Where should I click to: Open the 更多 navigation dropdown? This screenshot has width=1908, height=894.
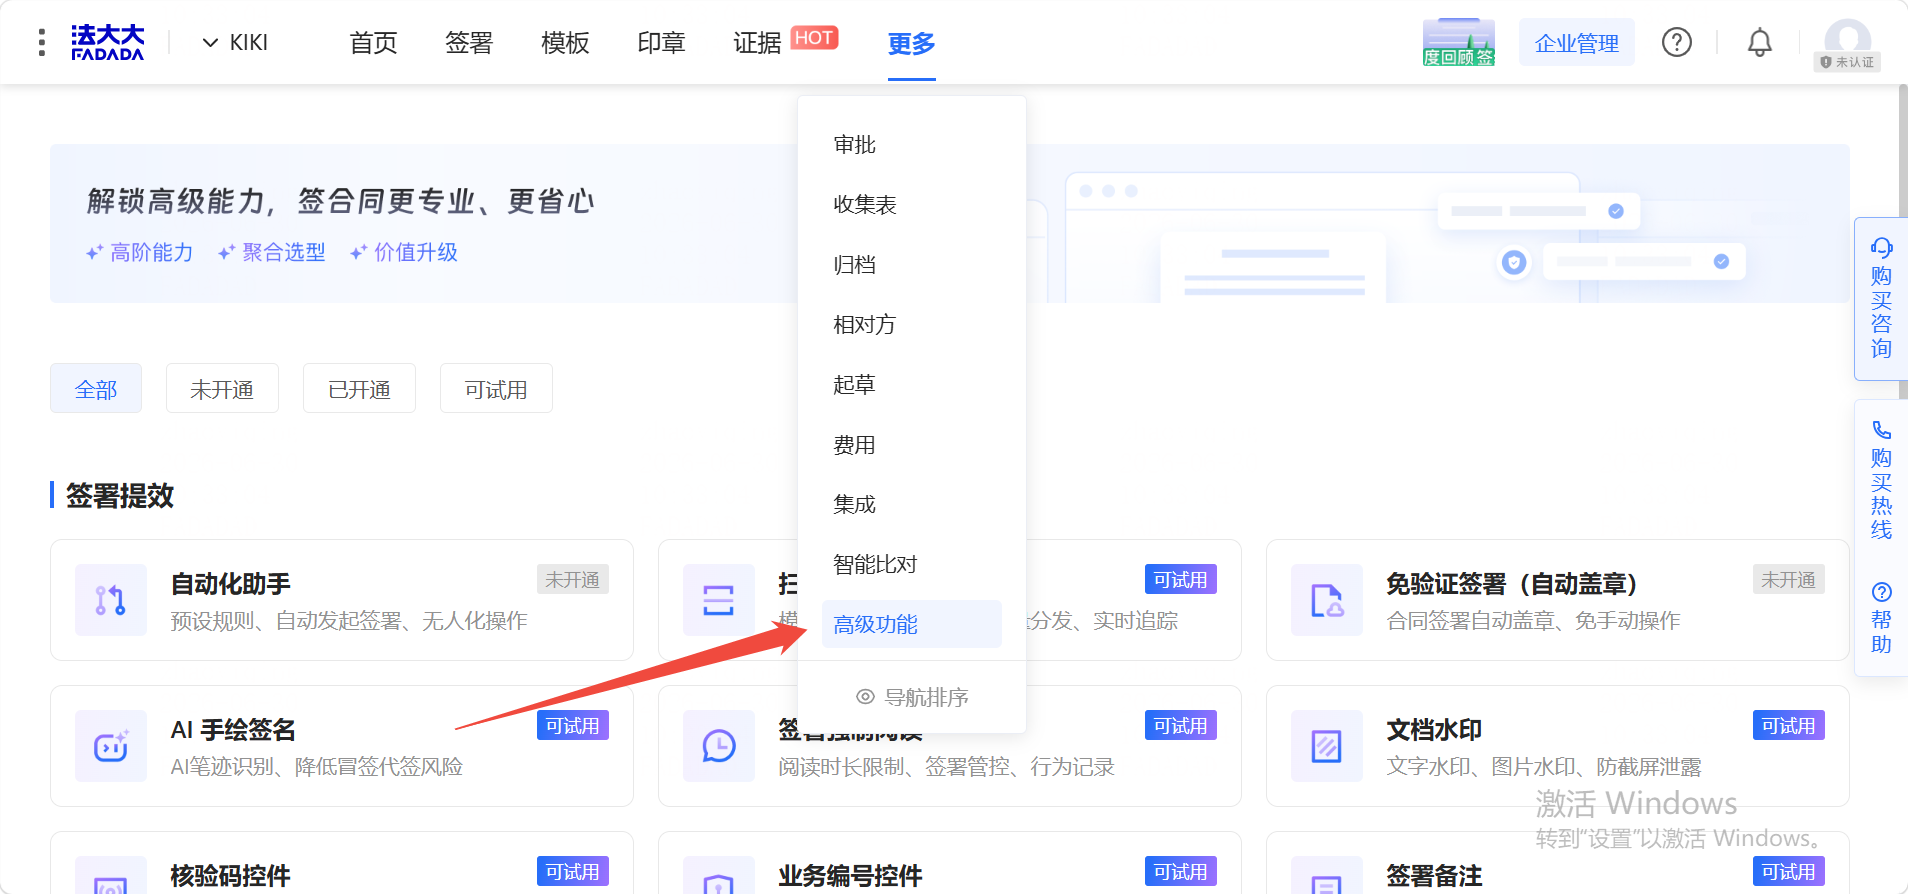(x=911, y=43)
